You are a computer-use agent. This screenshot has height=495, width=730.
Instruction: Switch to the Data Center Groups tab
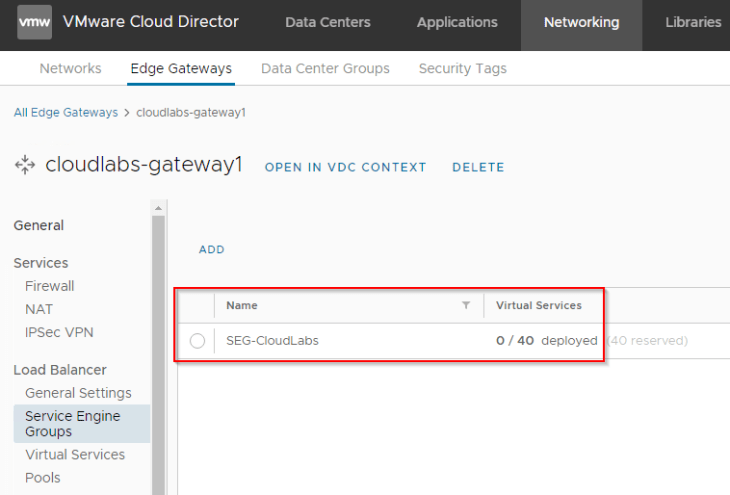325,68
